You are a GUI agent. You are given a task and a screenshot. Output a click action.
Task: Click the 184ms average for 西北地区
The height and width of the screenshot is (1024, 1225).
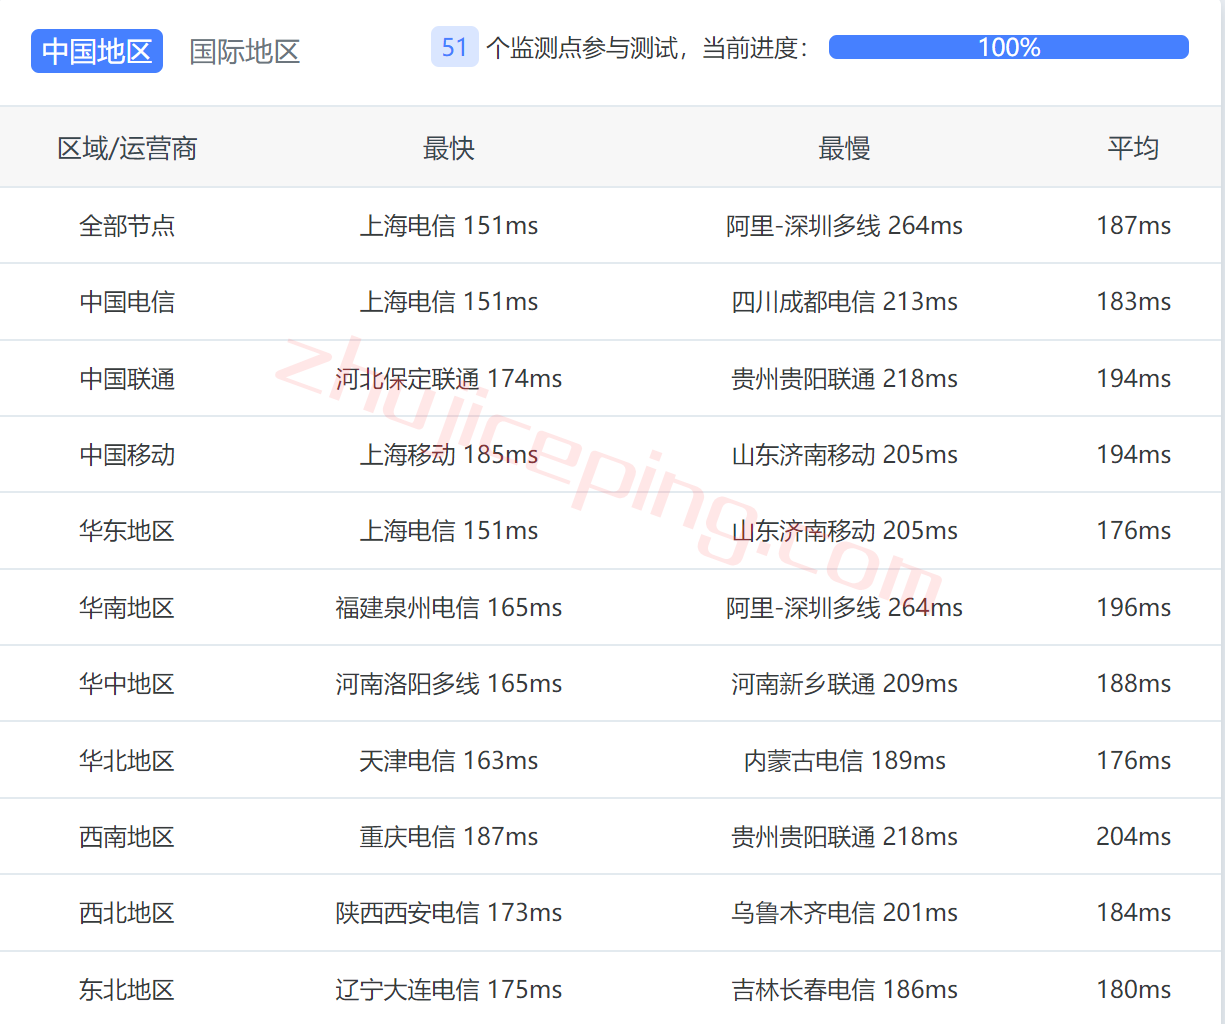pyautogui.click(x=1133, y=912)
